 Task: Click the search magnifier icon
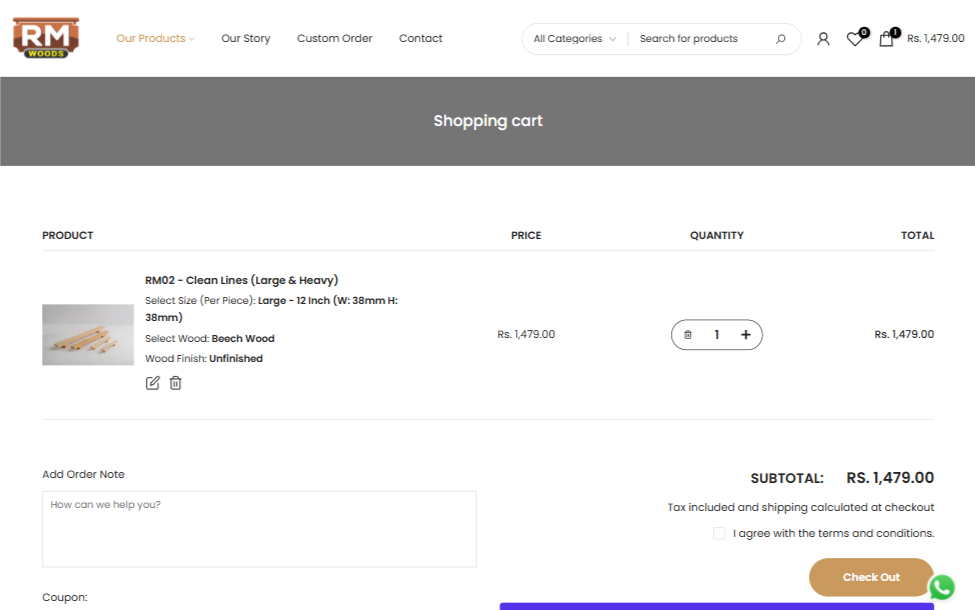[781, 39]
